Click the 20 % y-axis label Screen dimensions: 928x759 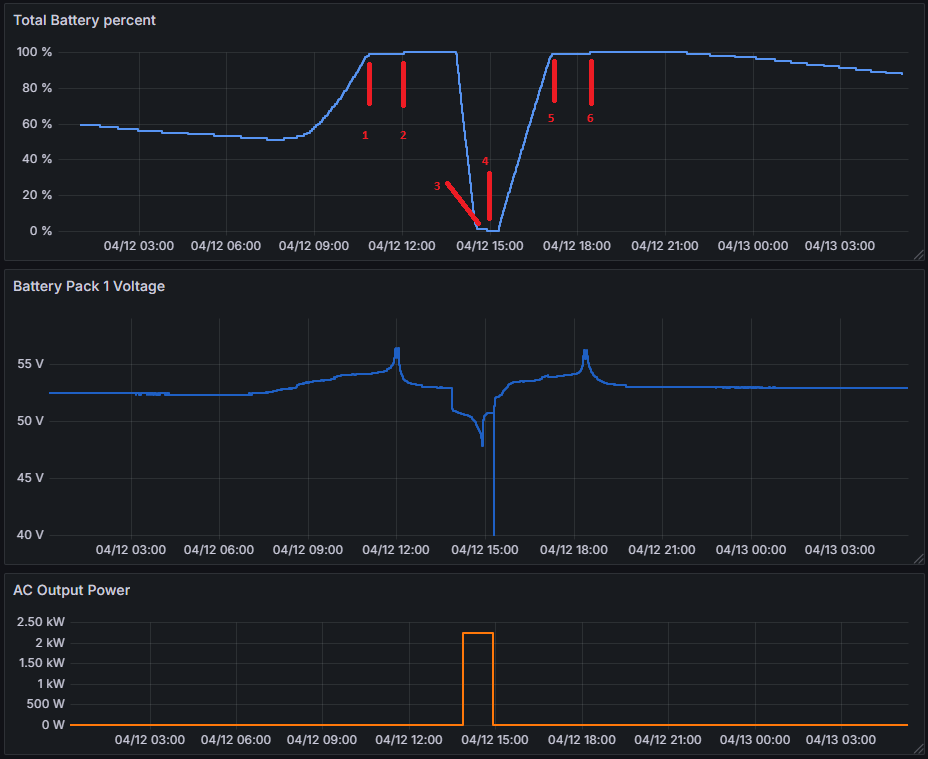(37, 195)
